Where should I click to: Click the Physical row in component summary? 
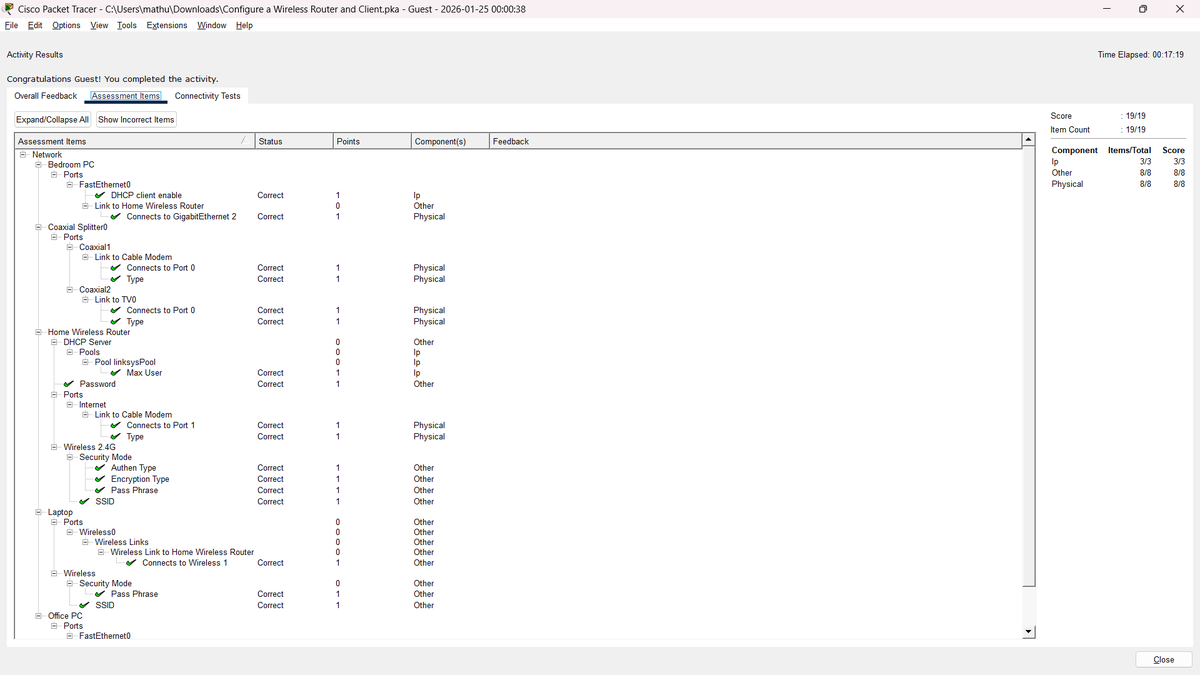(x=1118, y=184)
